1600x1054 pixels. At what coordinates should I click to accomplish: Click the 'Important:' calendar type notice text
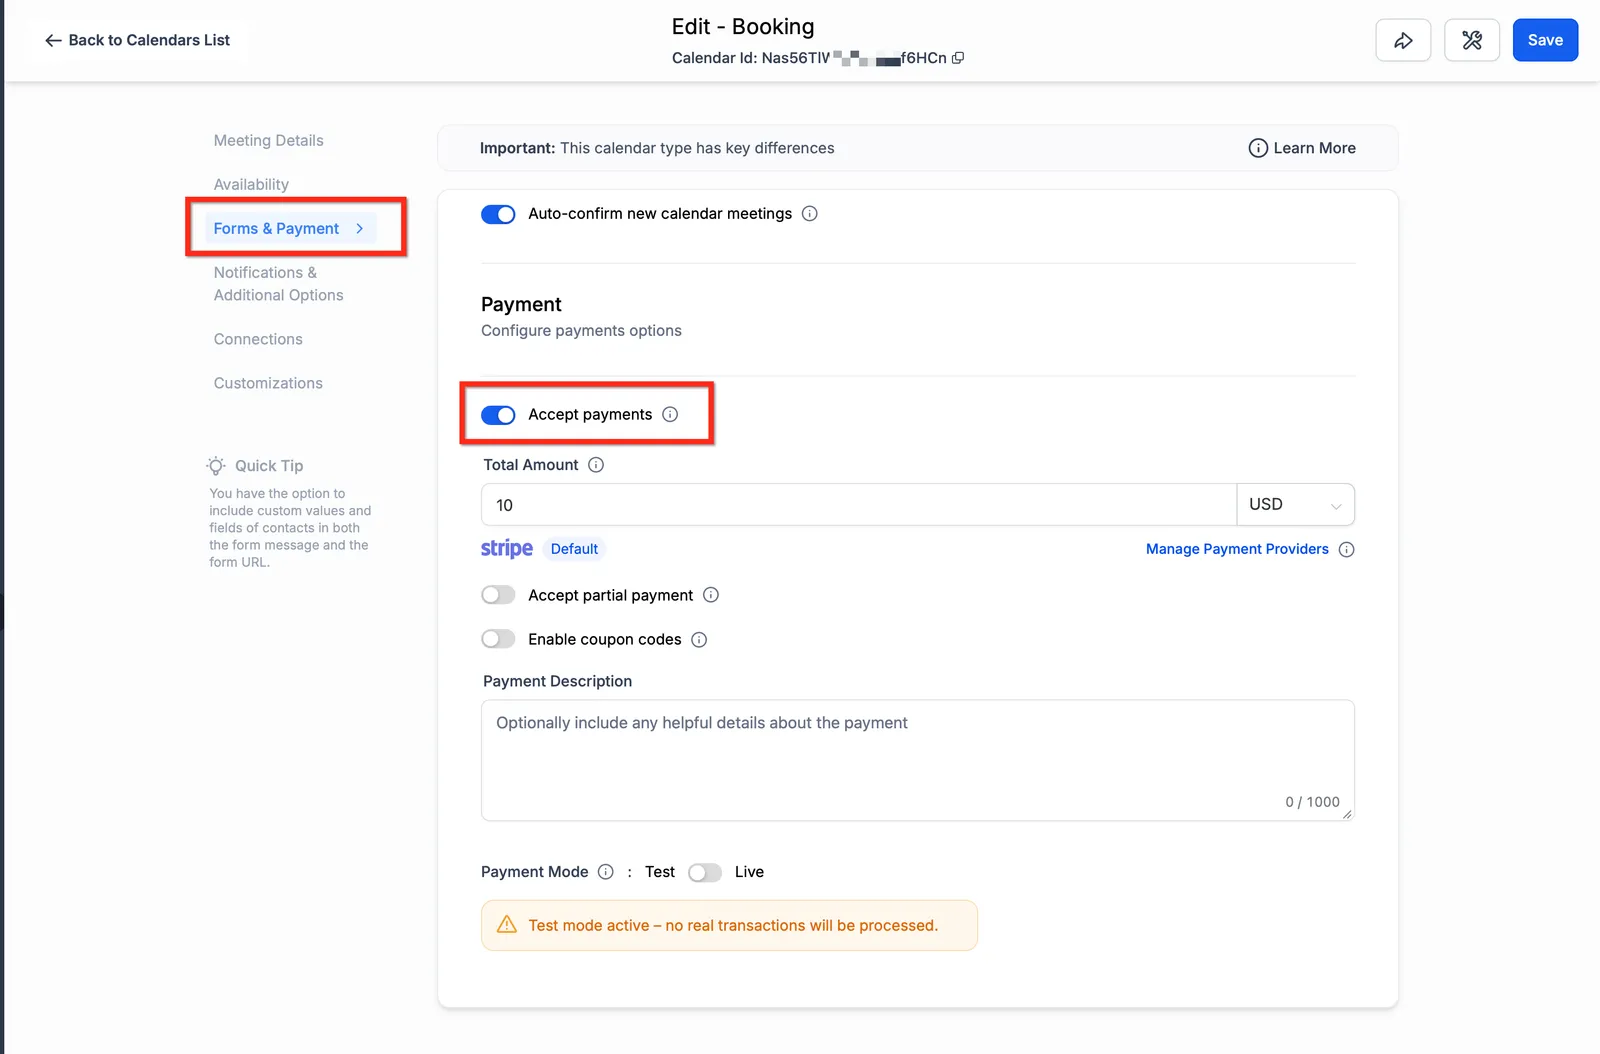657,148
